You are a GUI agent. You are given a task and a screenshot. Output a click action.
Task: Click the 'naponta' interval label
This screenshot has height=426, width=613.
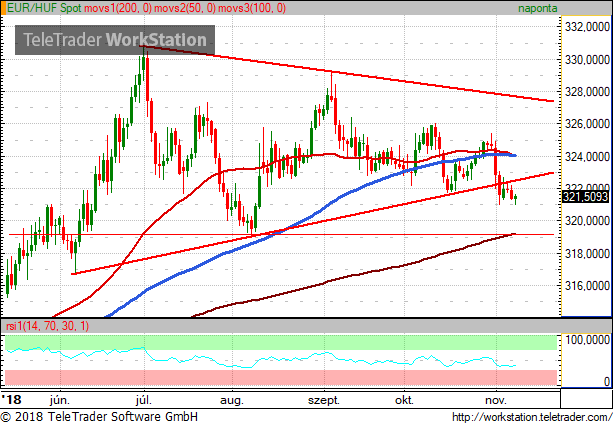pyautogui.click(x=538, y=8)
